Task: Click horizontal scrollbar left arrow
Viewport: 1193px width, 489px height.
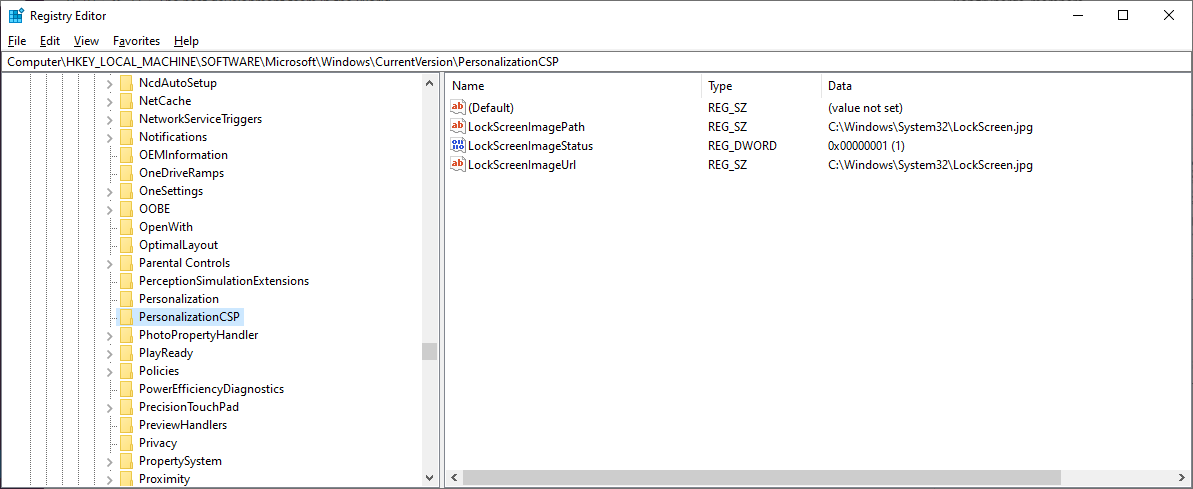Action: 453,478
